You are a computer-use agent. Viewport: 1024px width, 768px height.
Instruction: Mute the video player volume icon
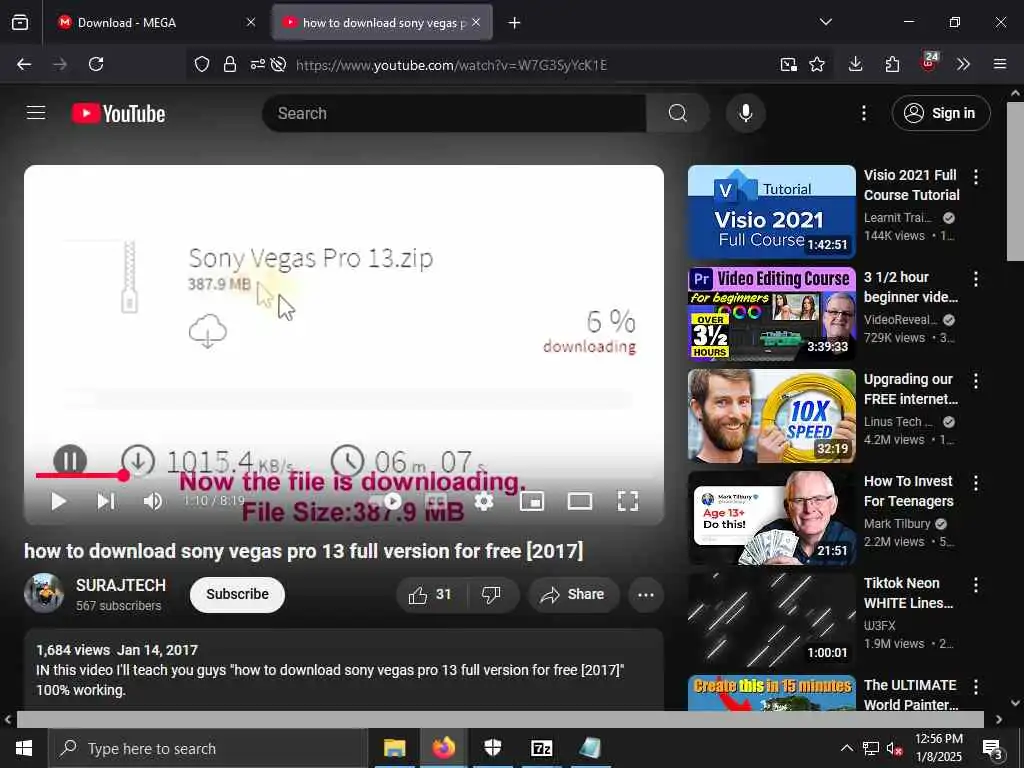(x=153, y=501)
